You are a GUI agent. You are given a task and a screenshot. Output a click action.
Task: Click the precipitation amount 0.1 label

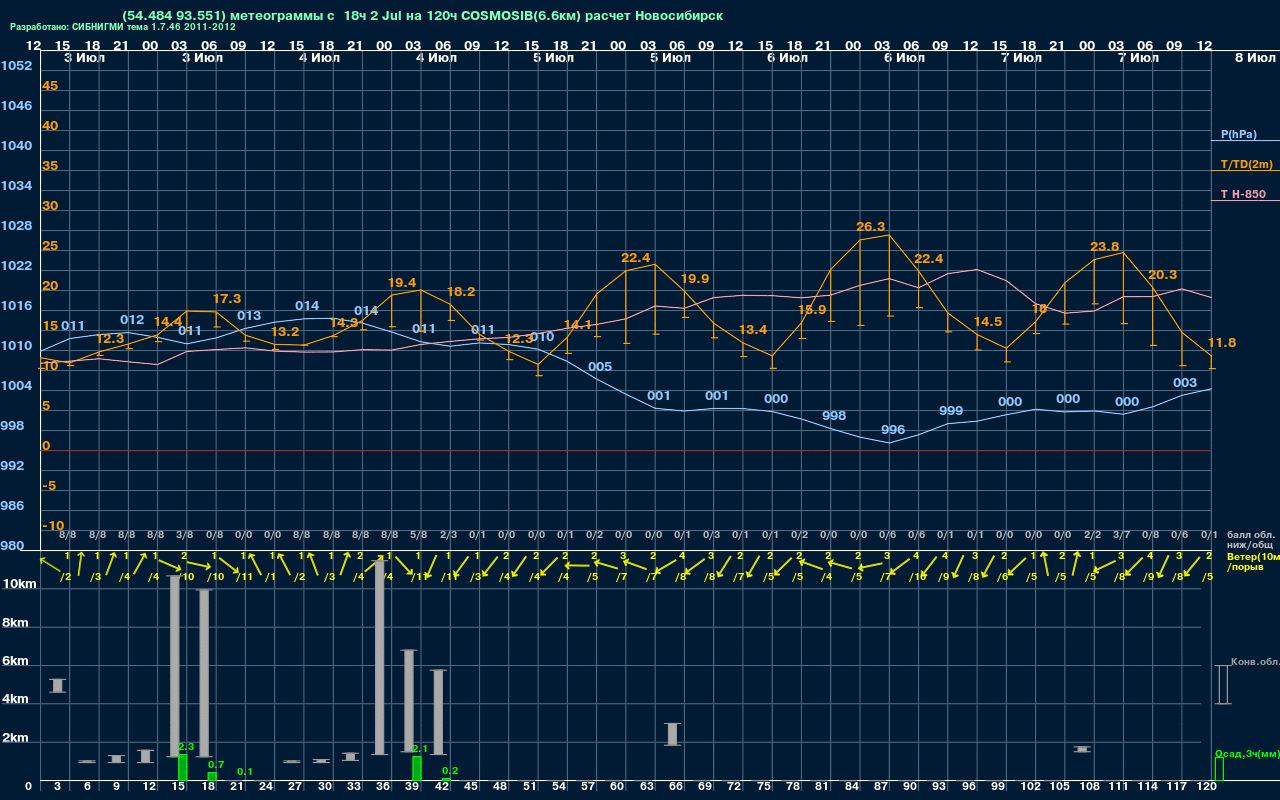tap(245, 772)
